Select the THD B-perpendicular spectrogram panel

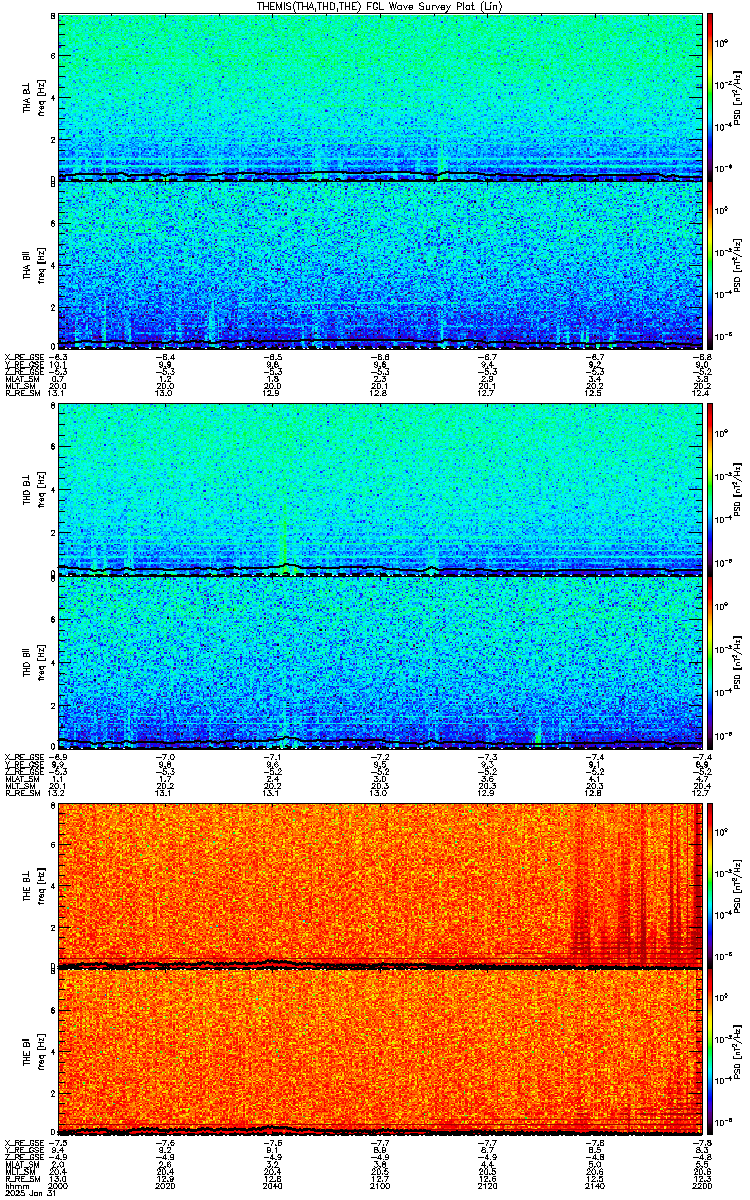tap(379, 489)
